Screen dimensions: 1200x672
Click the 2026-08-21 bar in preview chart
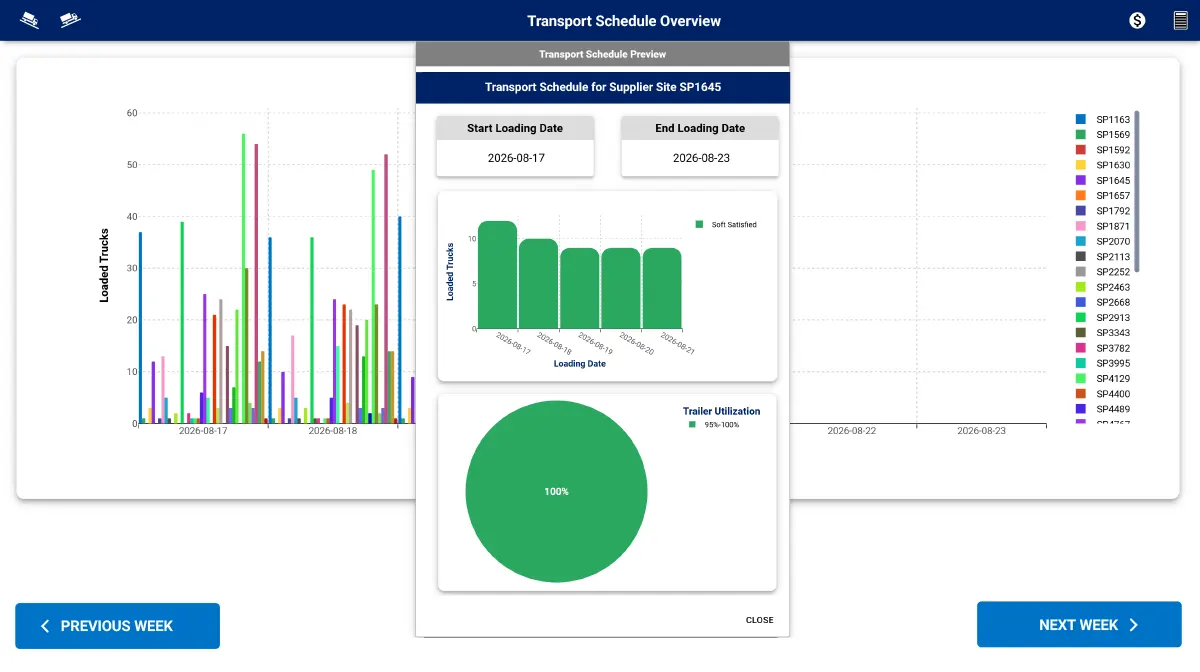[662, 289]
